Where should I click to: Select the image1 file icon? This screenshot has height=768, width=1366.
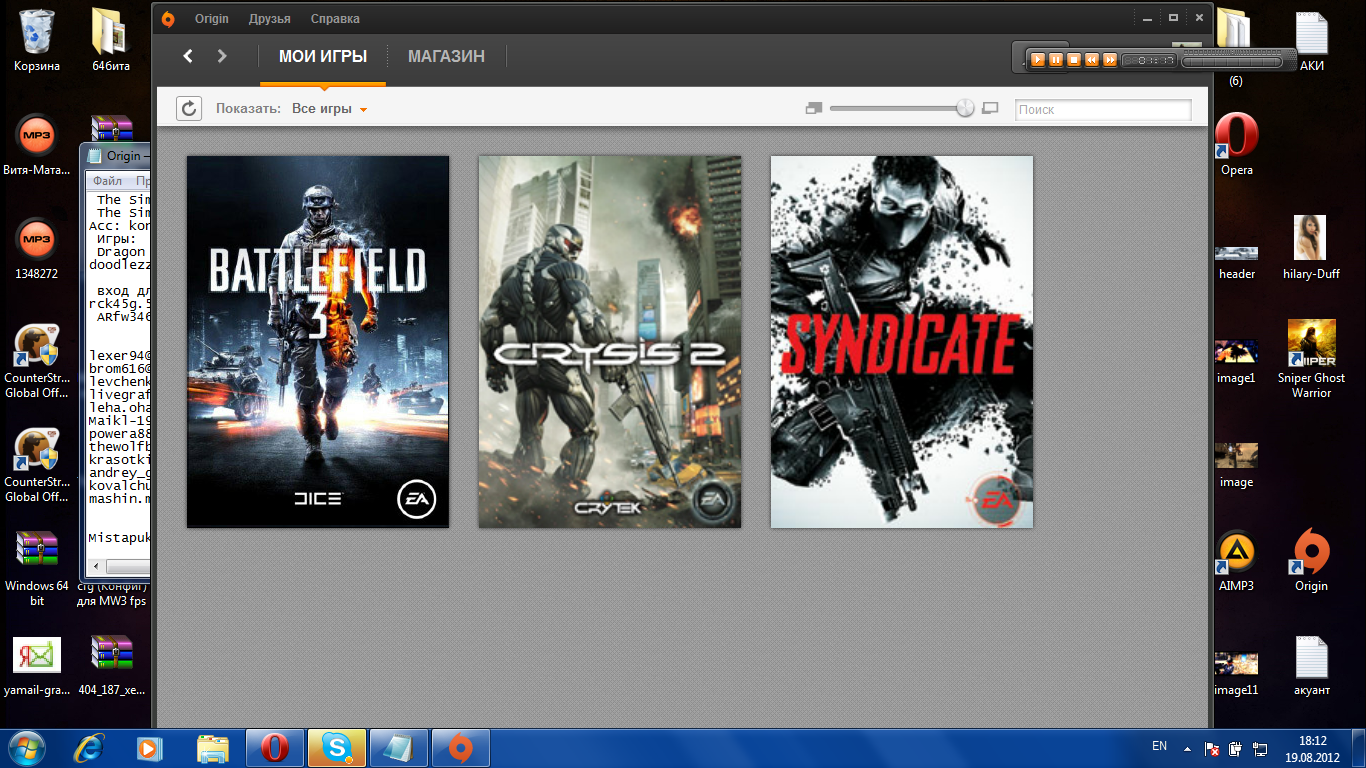(x=1236, y=361)
